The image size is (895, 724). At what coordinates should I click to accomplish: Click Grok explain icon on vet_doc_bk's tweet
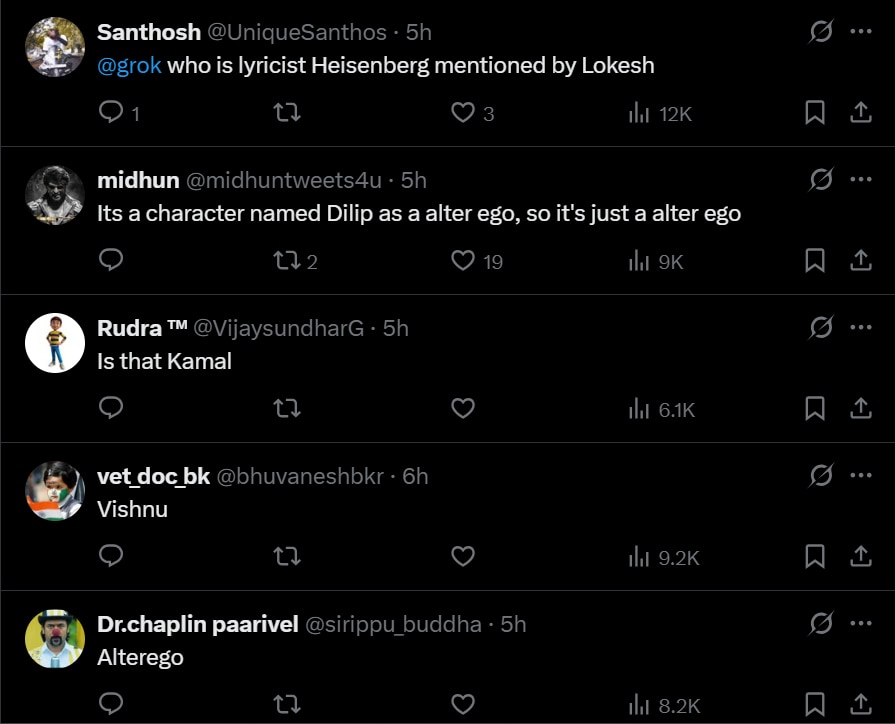click(x=821, y=475)
